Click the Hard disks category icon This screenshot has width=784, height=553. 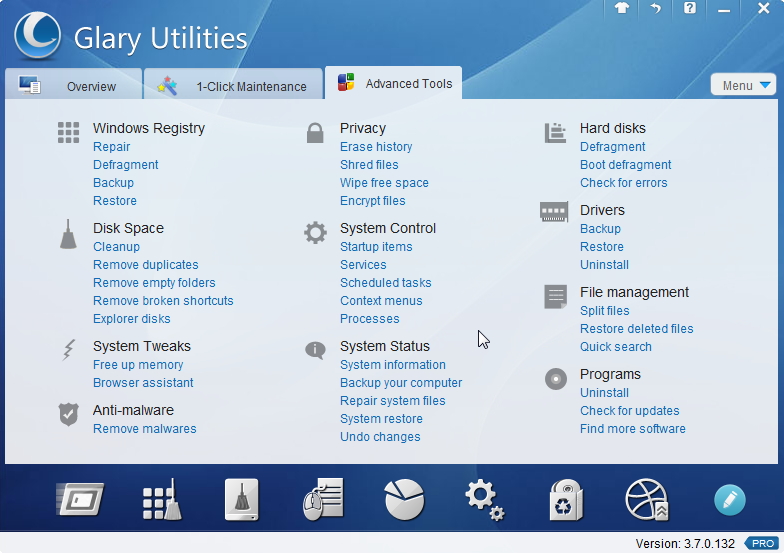tap(555, 132)
